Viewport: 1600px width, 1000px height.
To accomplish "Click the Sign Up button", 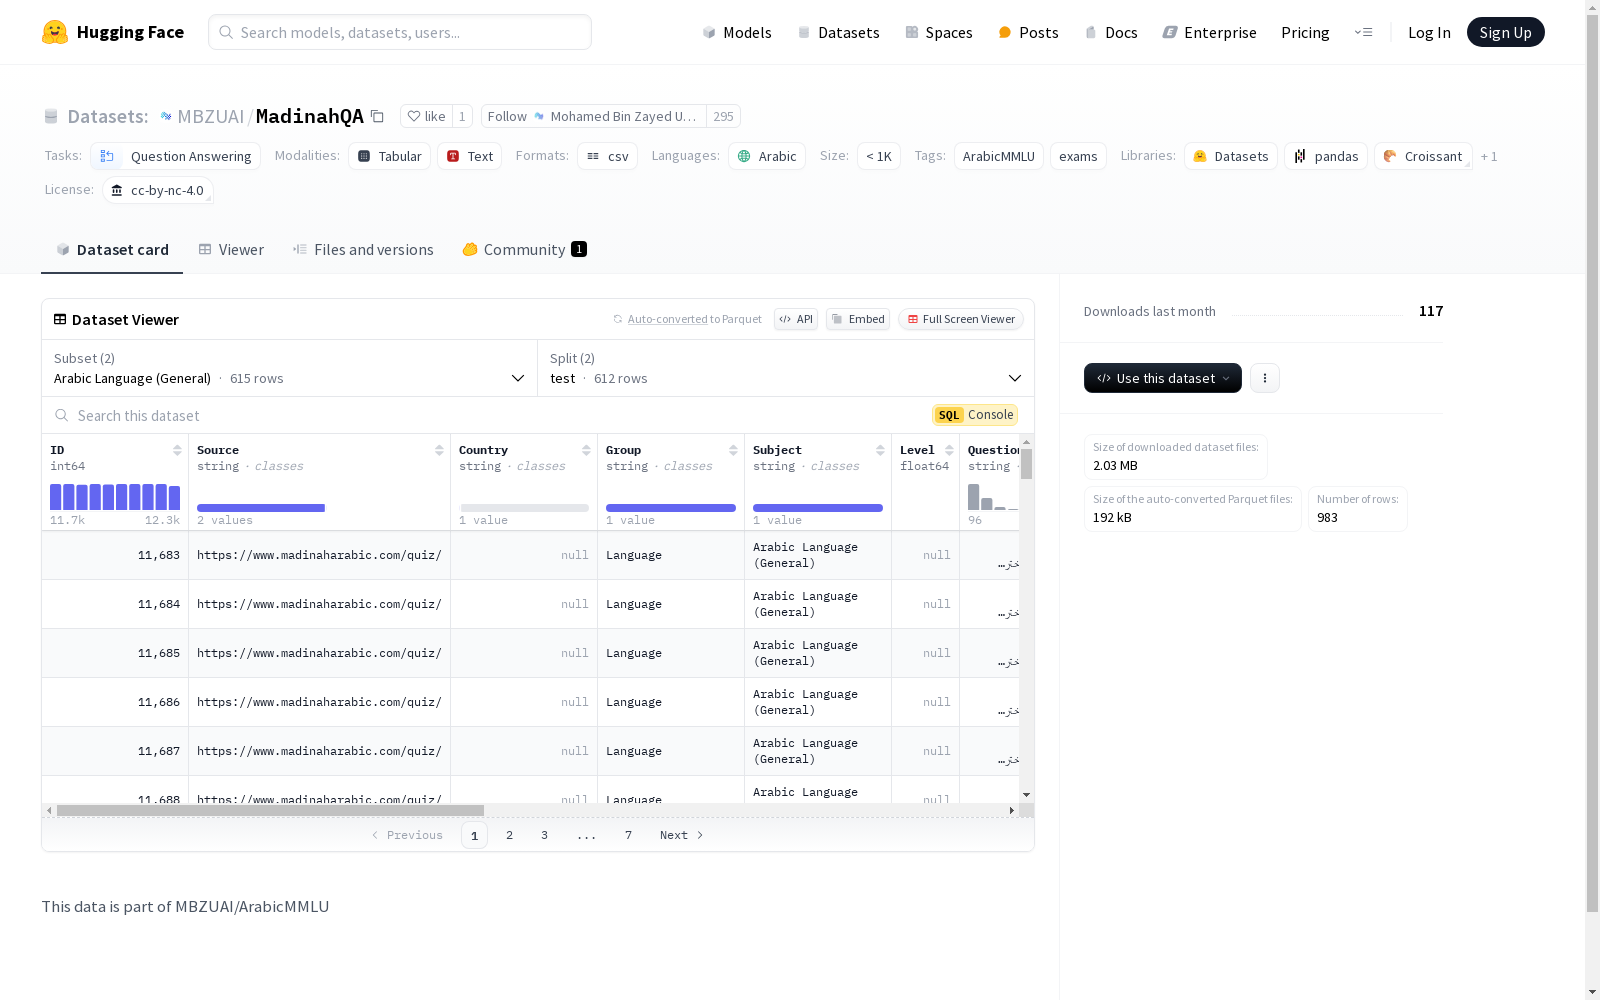I will (x=1506, y=32).
